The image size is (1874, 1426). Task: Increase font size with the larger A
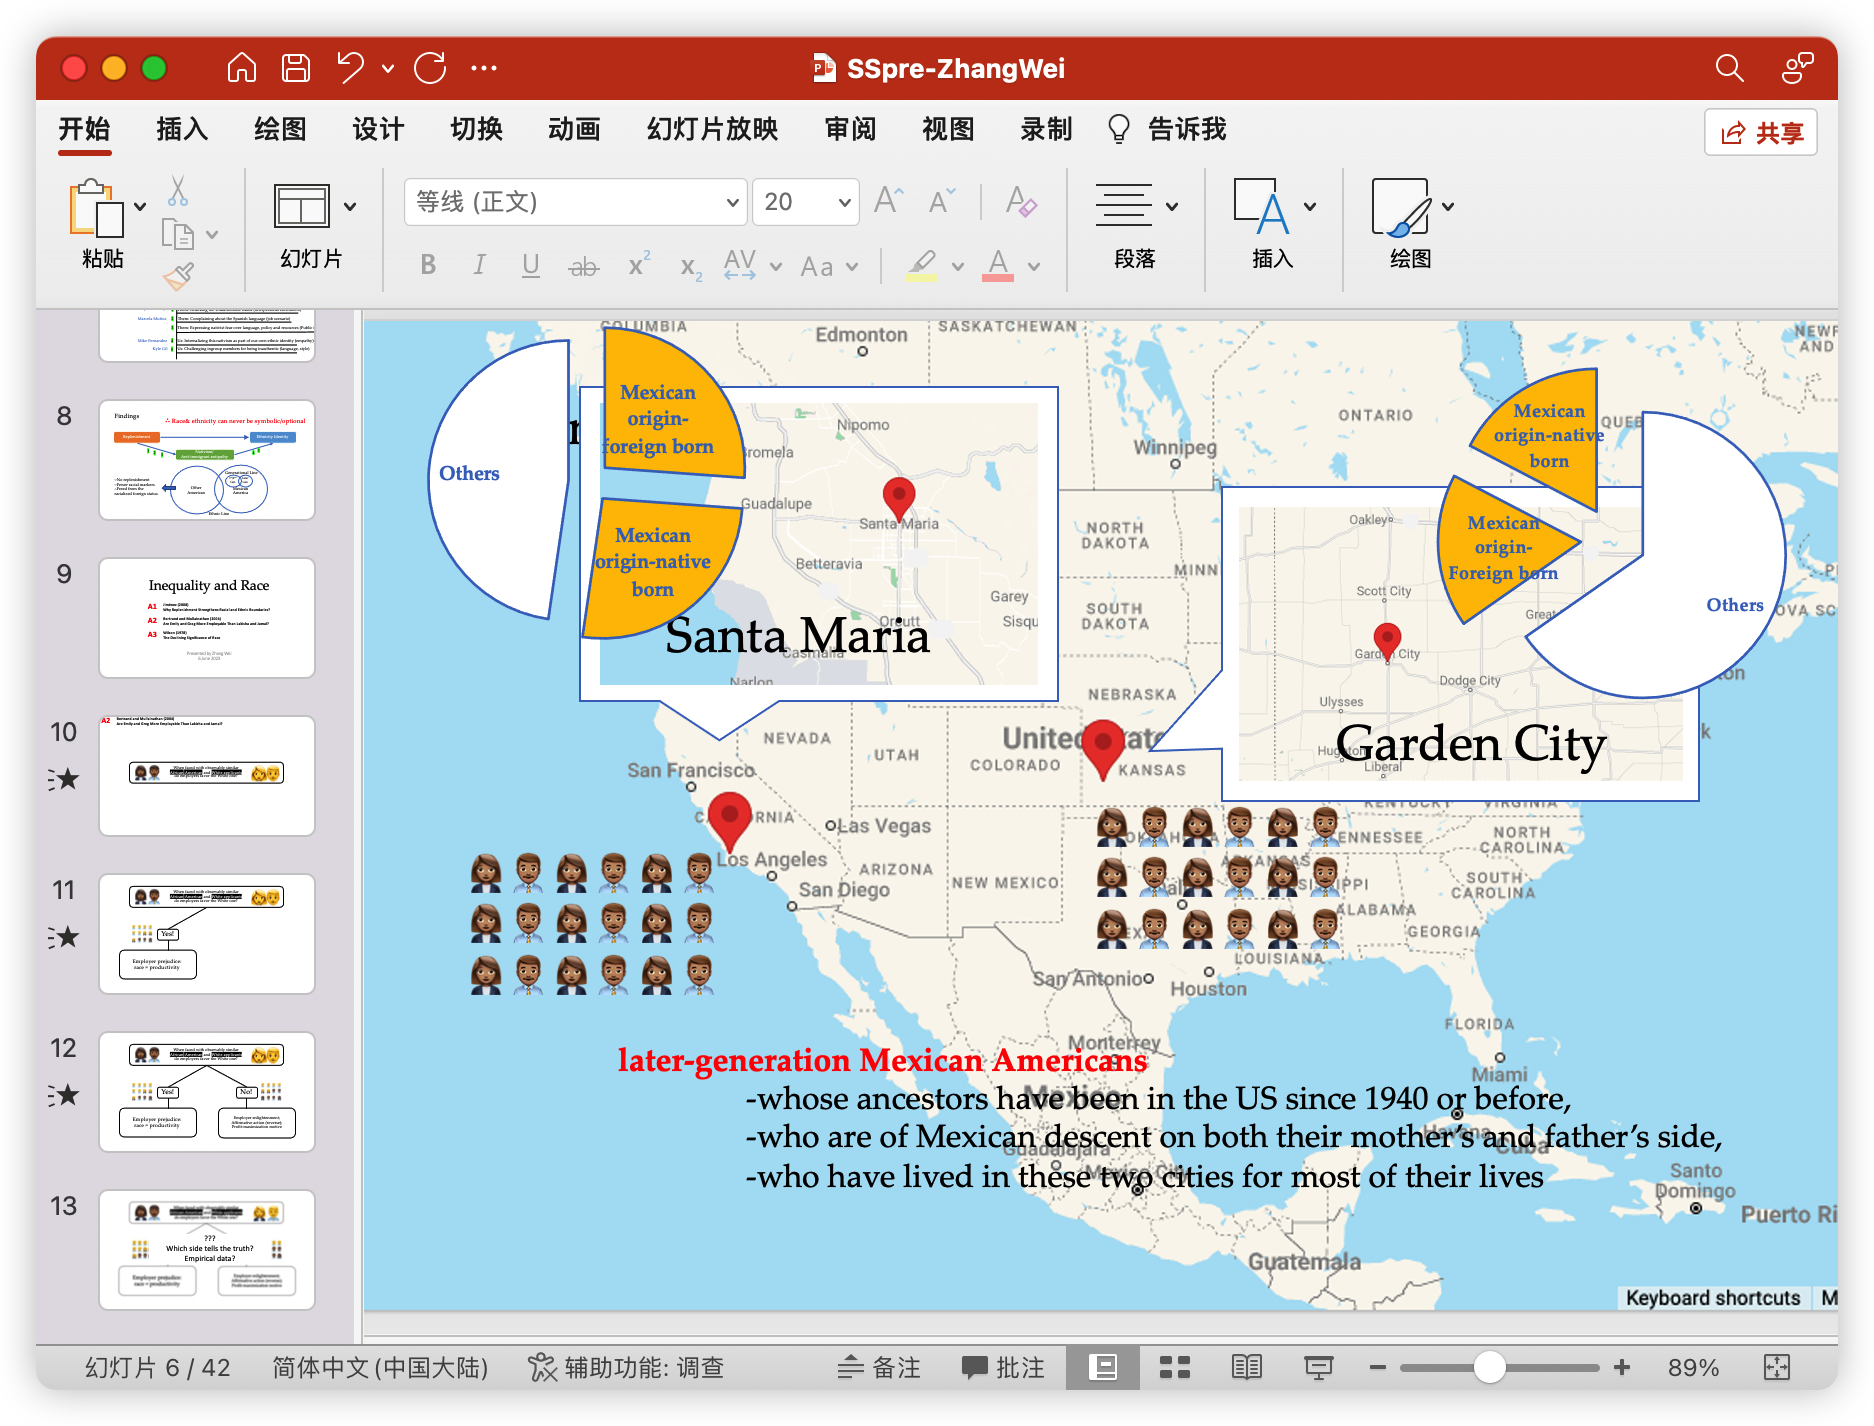point(889,201)
